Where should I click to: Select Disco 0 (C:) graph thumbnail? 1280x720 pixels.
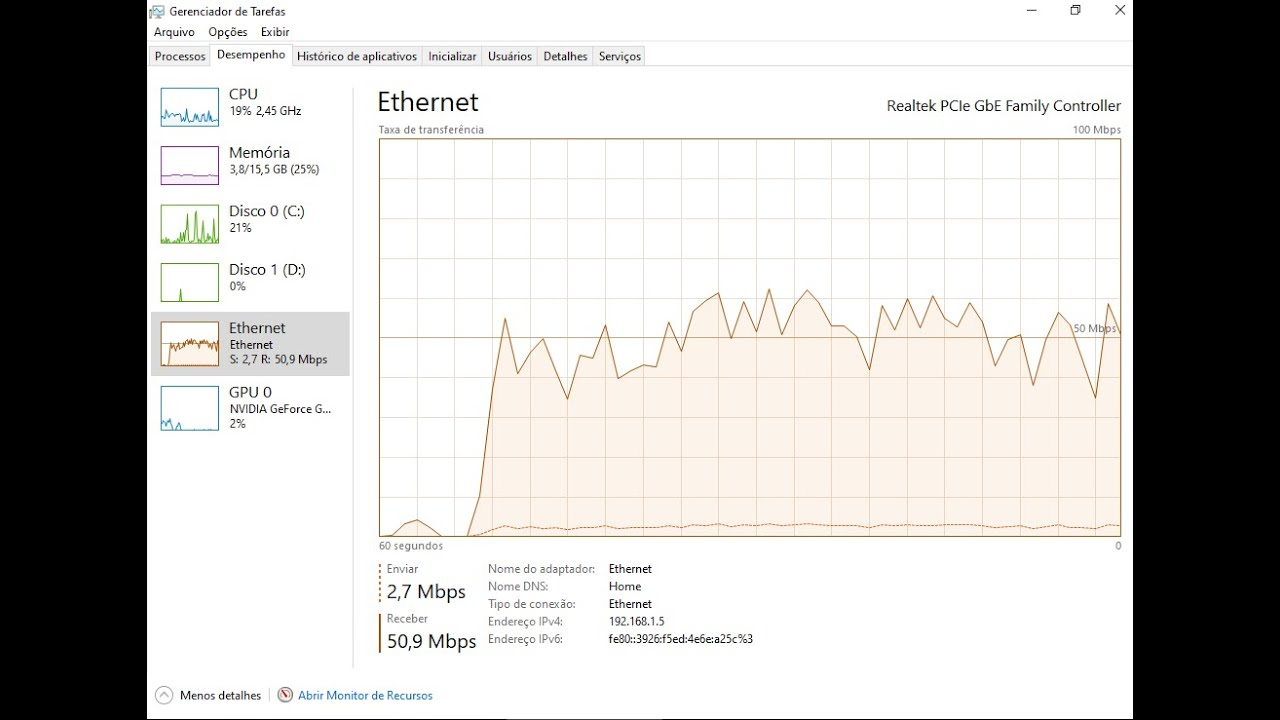pyautogui.click(x=190, y=224)
